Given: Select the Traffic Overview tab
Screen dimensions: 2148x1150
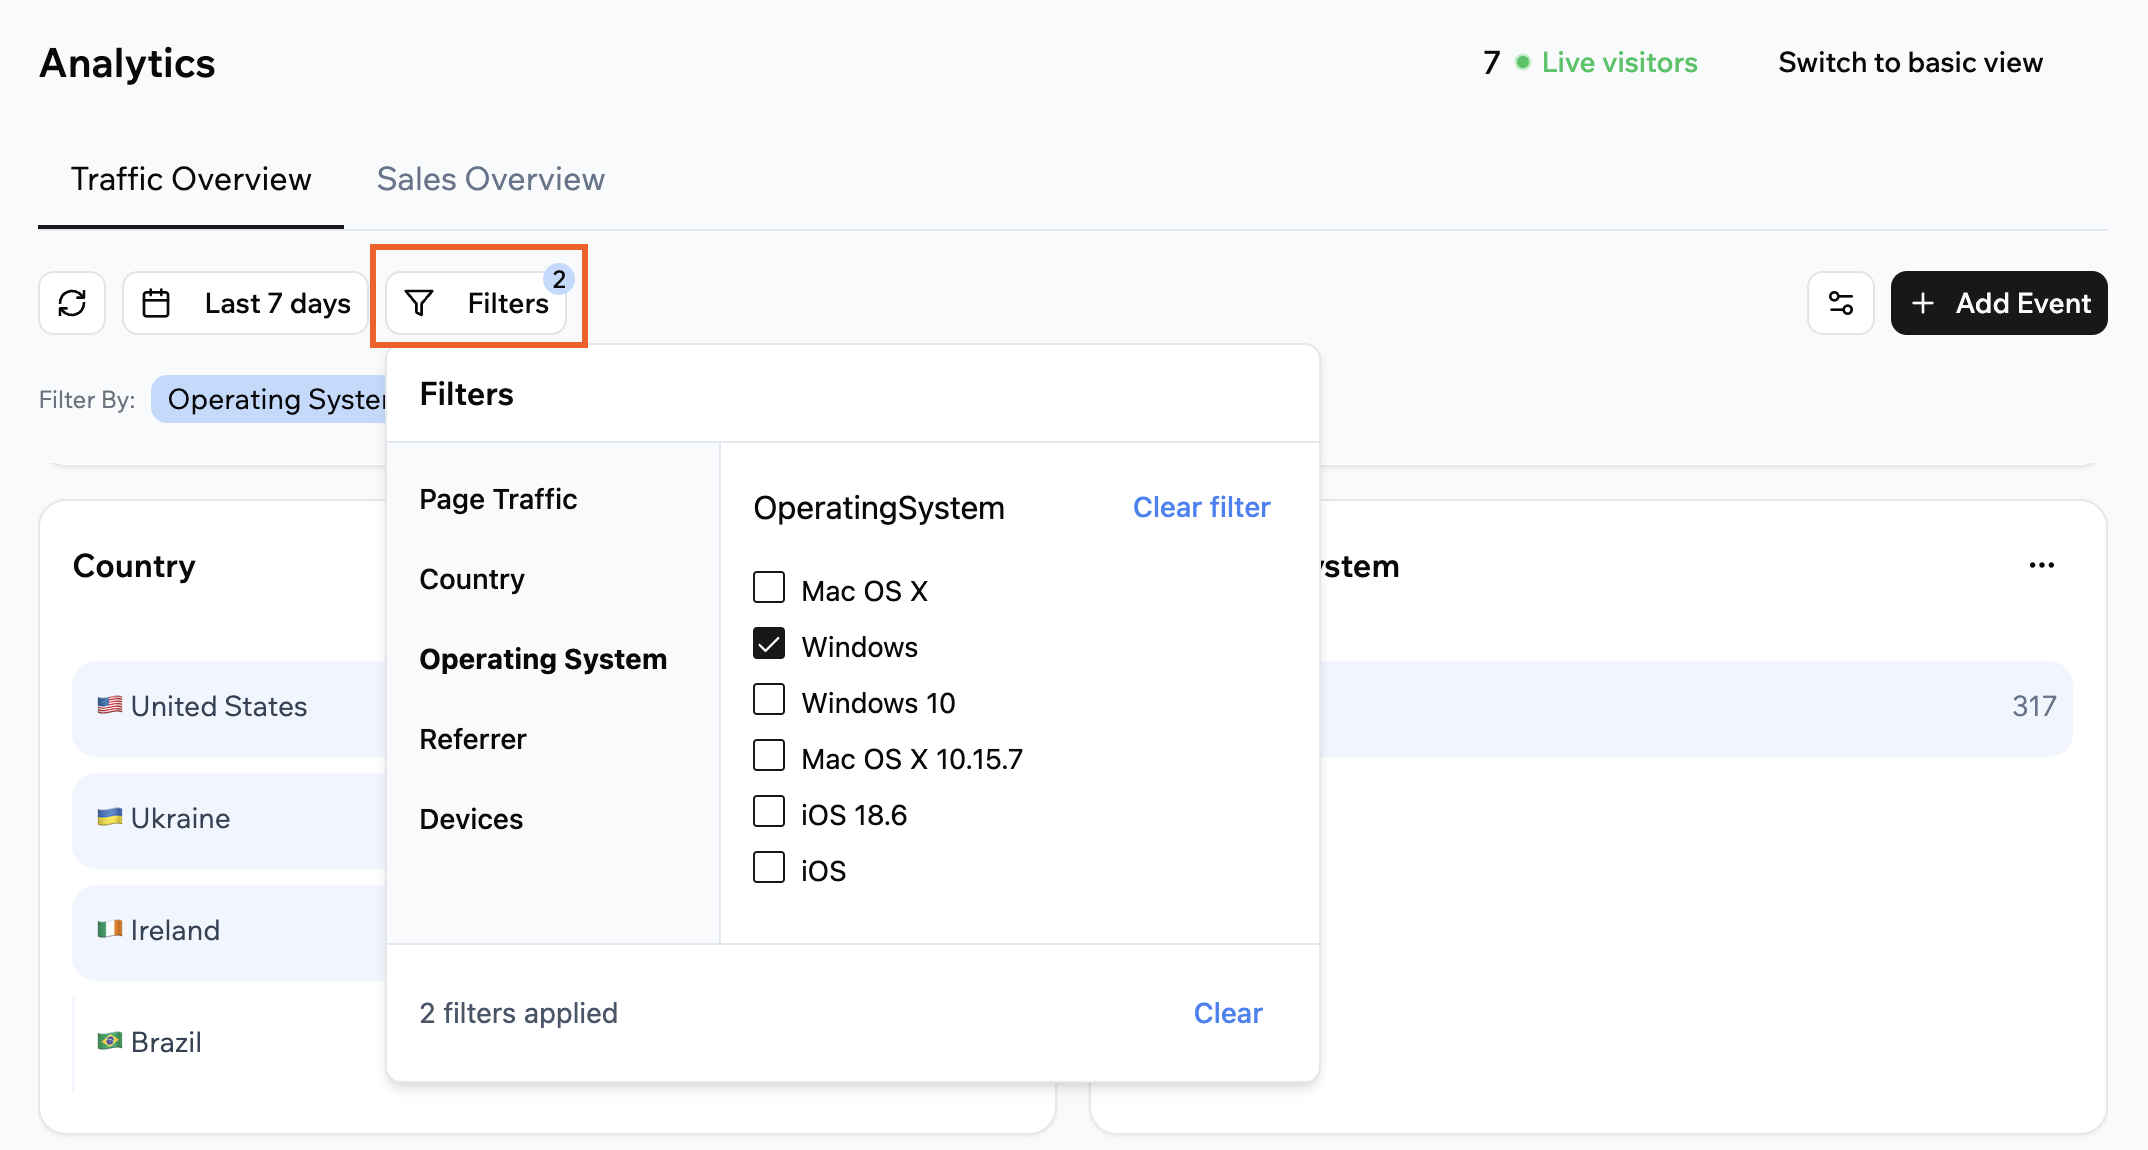Looking at the screenshot, I should pos(191,179).
